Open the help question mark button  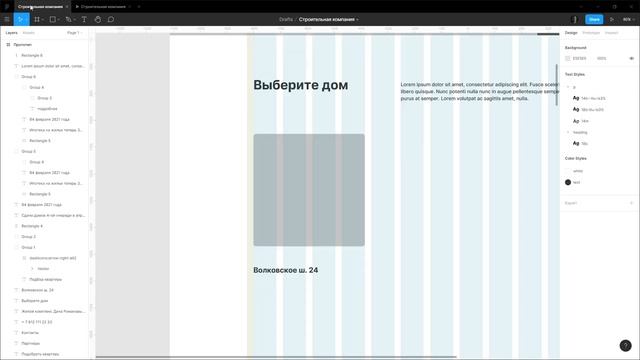[625, 345]
